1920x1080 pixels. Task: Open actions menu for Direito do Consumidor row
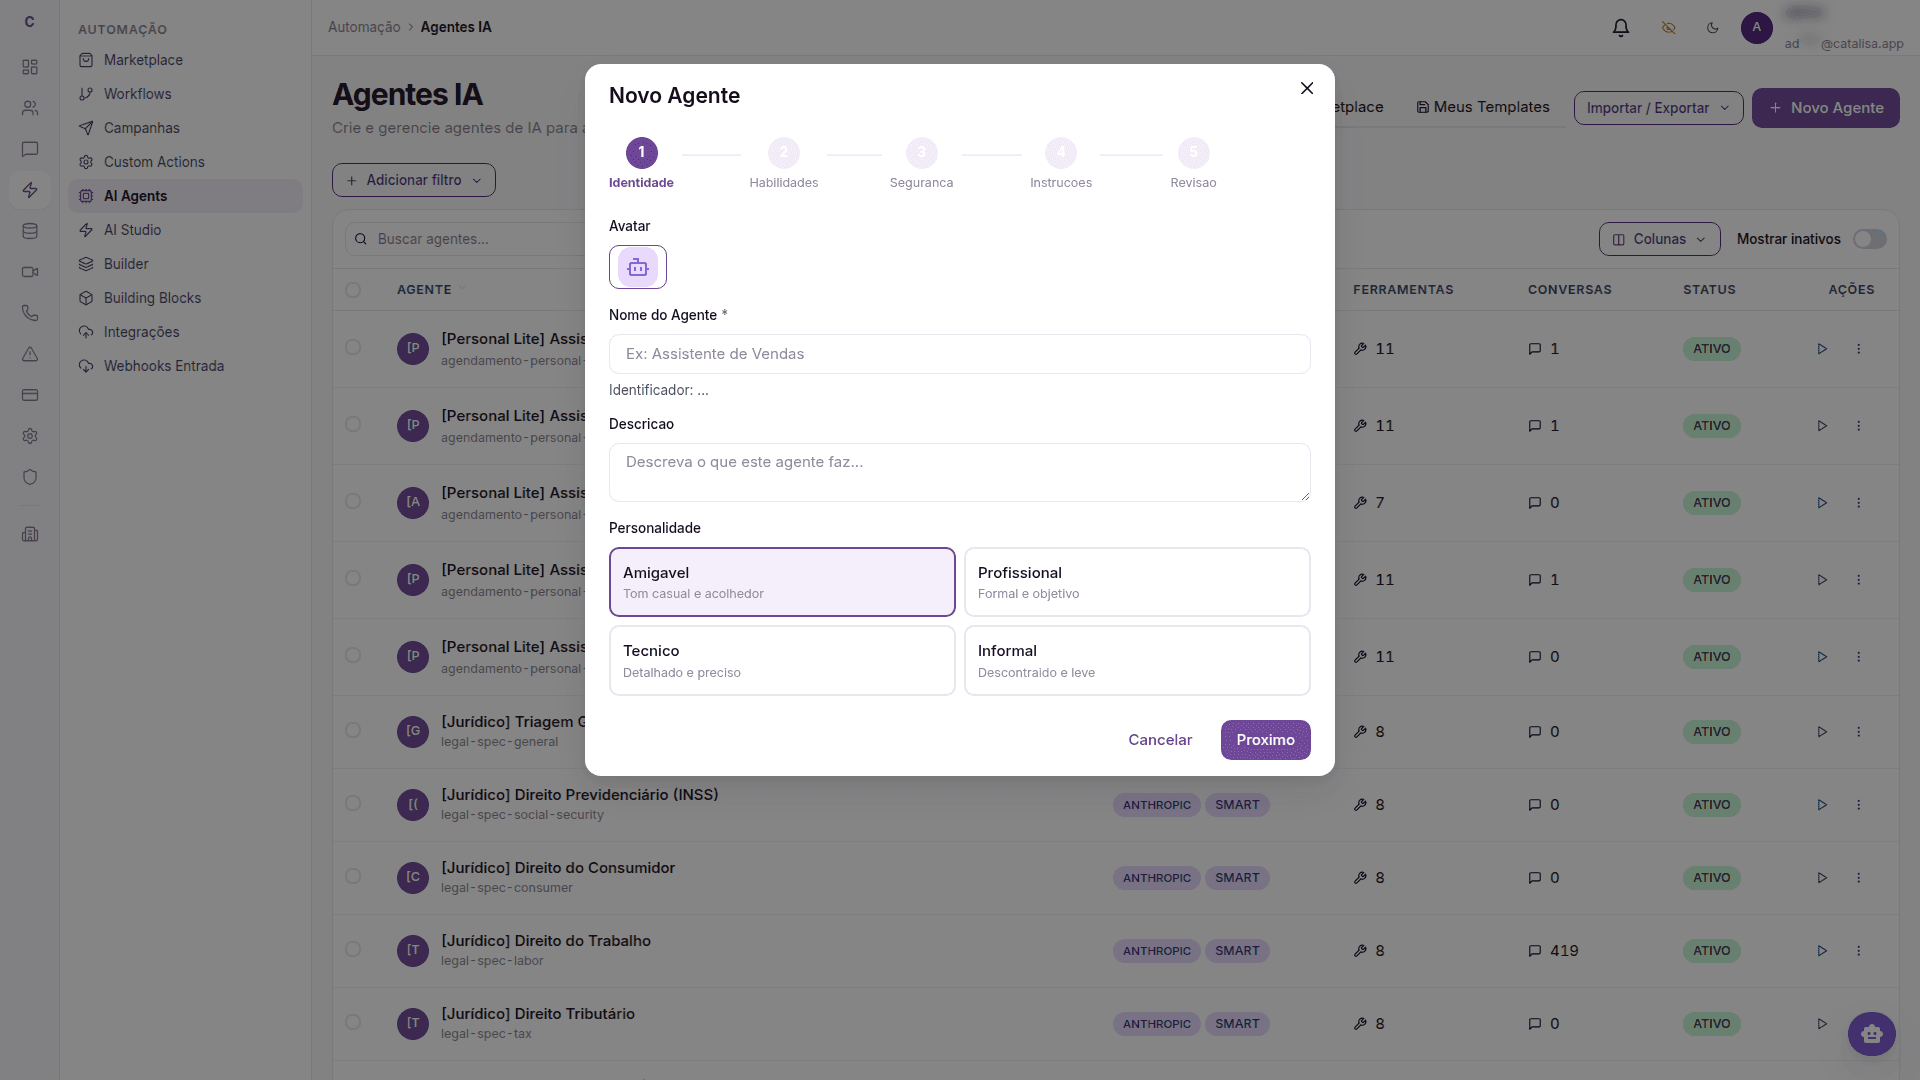[x=1859, y=878]
